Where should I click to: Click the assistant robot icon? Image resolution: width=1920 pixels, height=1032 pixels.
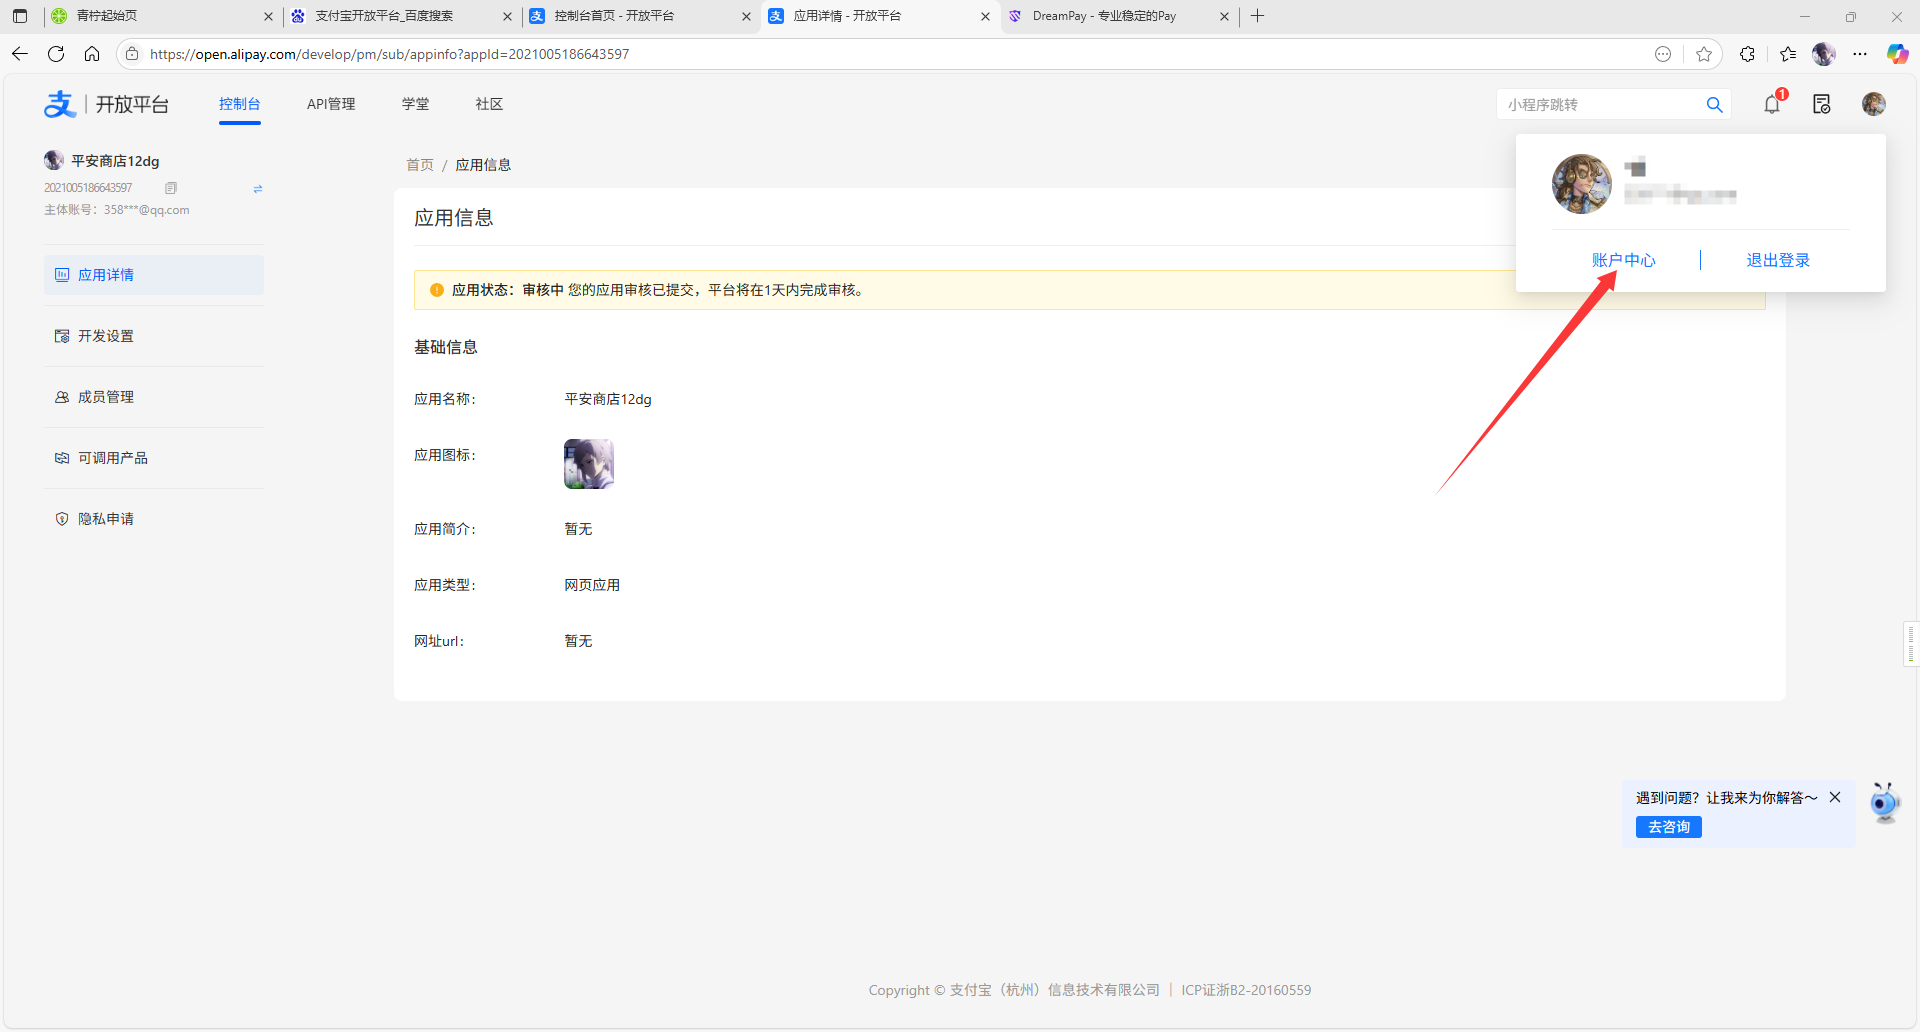pyautogui.click(x=1884, y=803)
